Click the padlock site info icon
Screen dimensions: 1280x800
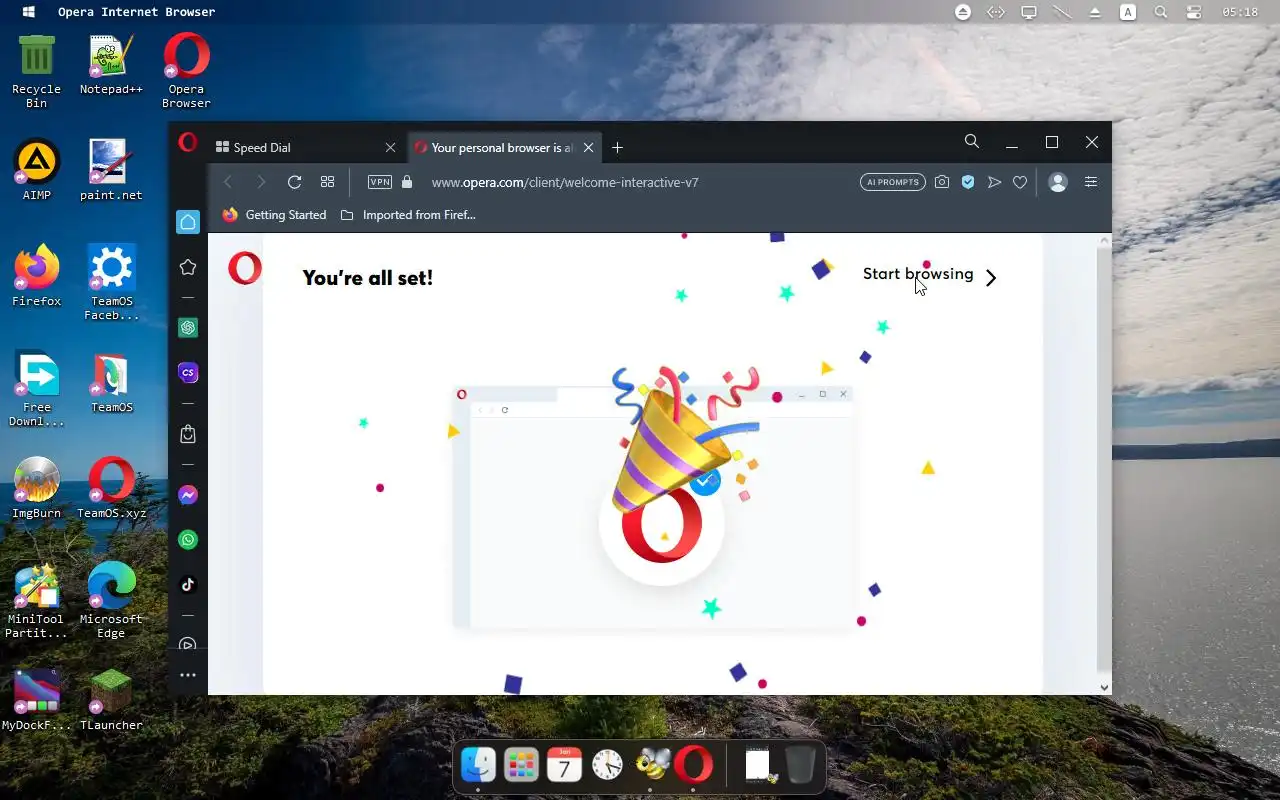click(x=406, y=182)
